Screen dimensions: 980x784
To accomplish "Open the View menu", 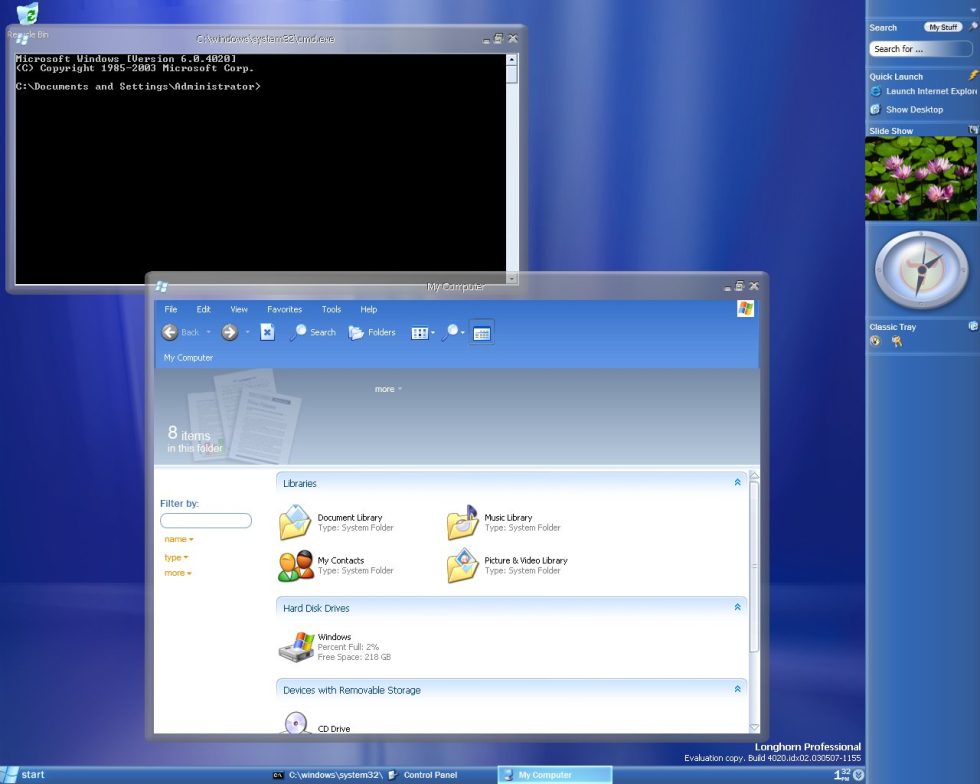I will click(239, 309).
